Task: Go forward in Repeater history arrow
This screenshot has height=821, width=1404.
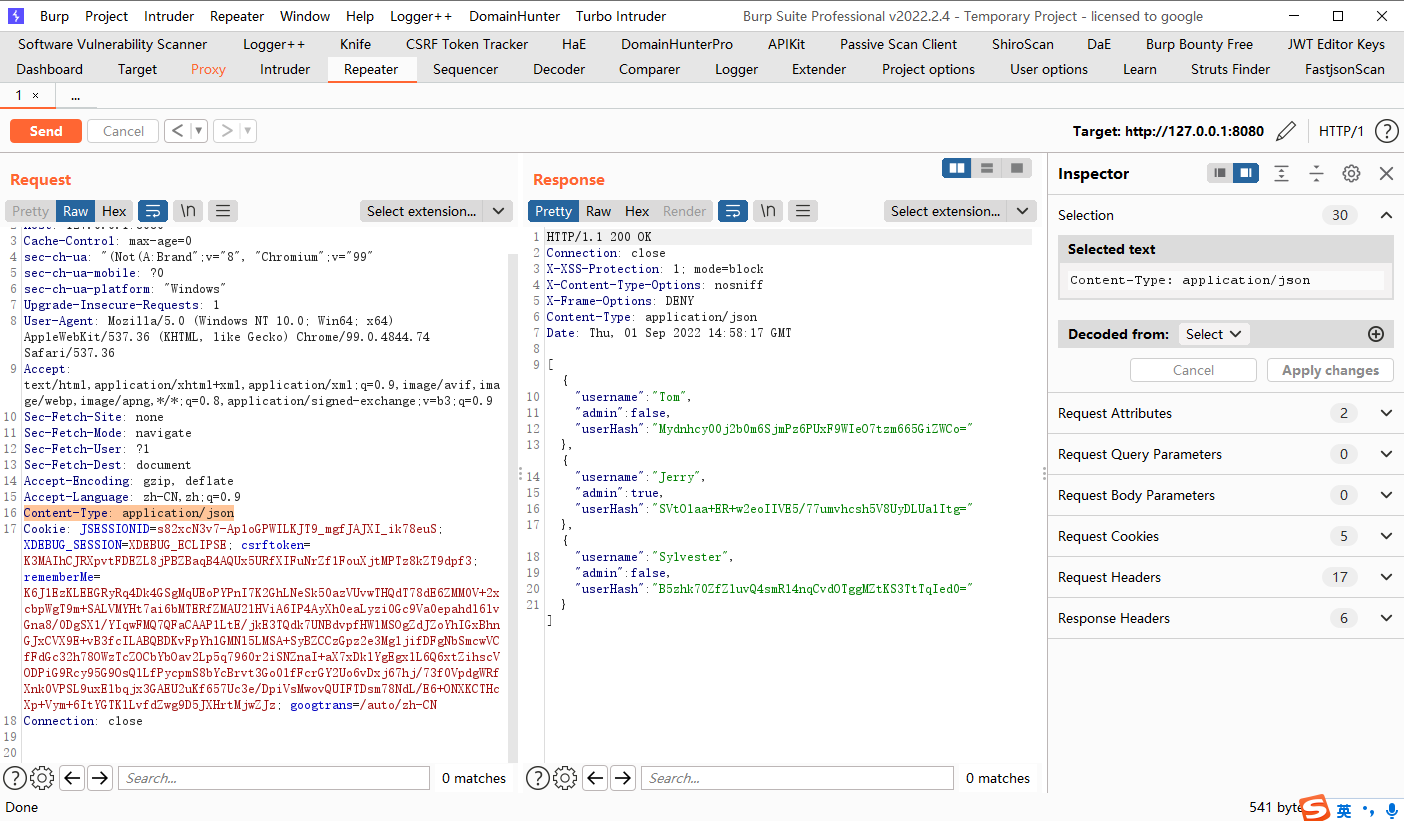Action: pos(226,131)
